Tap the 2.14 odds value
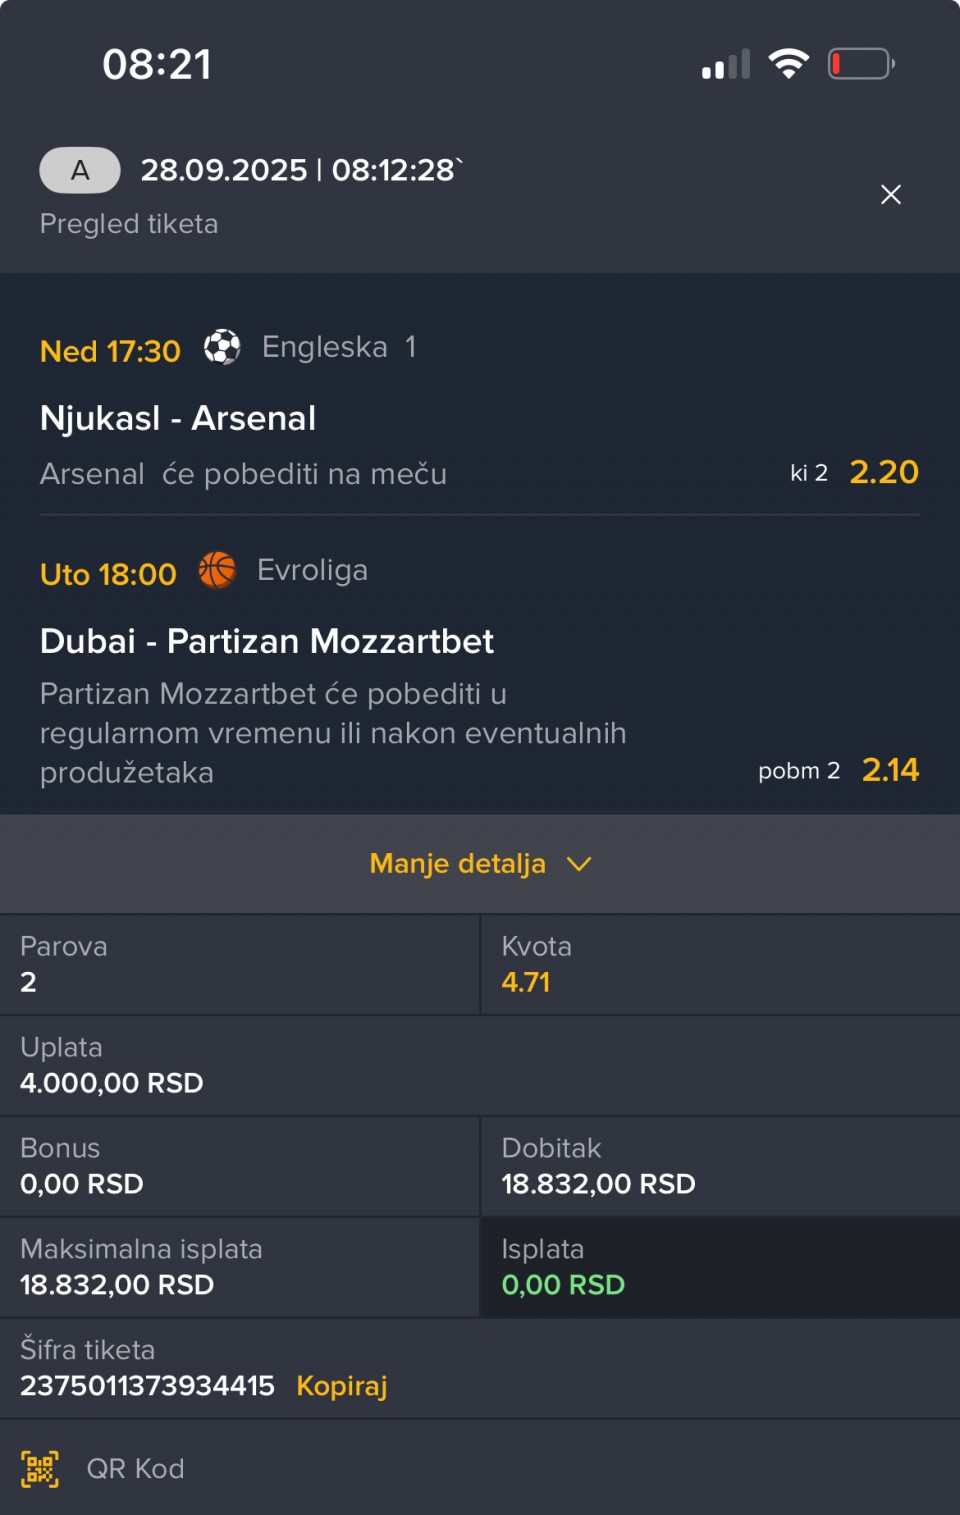This screenshot has height=1515, width=960. pos(889,770)
